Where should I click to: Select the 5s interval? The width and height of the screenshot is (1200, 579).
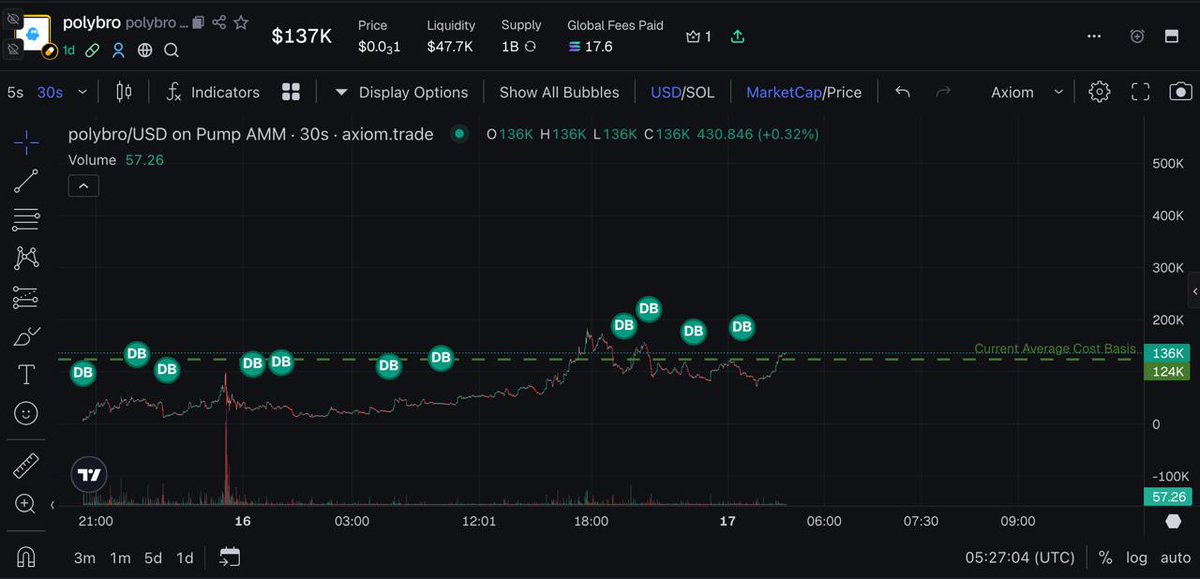[x=15, y=92]
